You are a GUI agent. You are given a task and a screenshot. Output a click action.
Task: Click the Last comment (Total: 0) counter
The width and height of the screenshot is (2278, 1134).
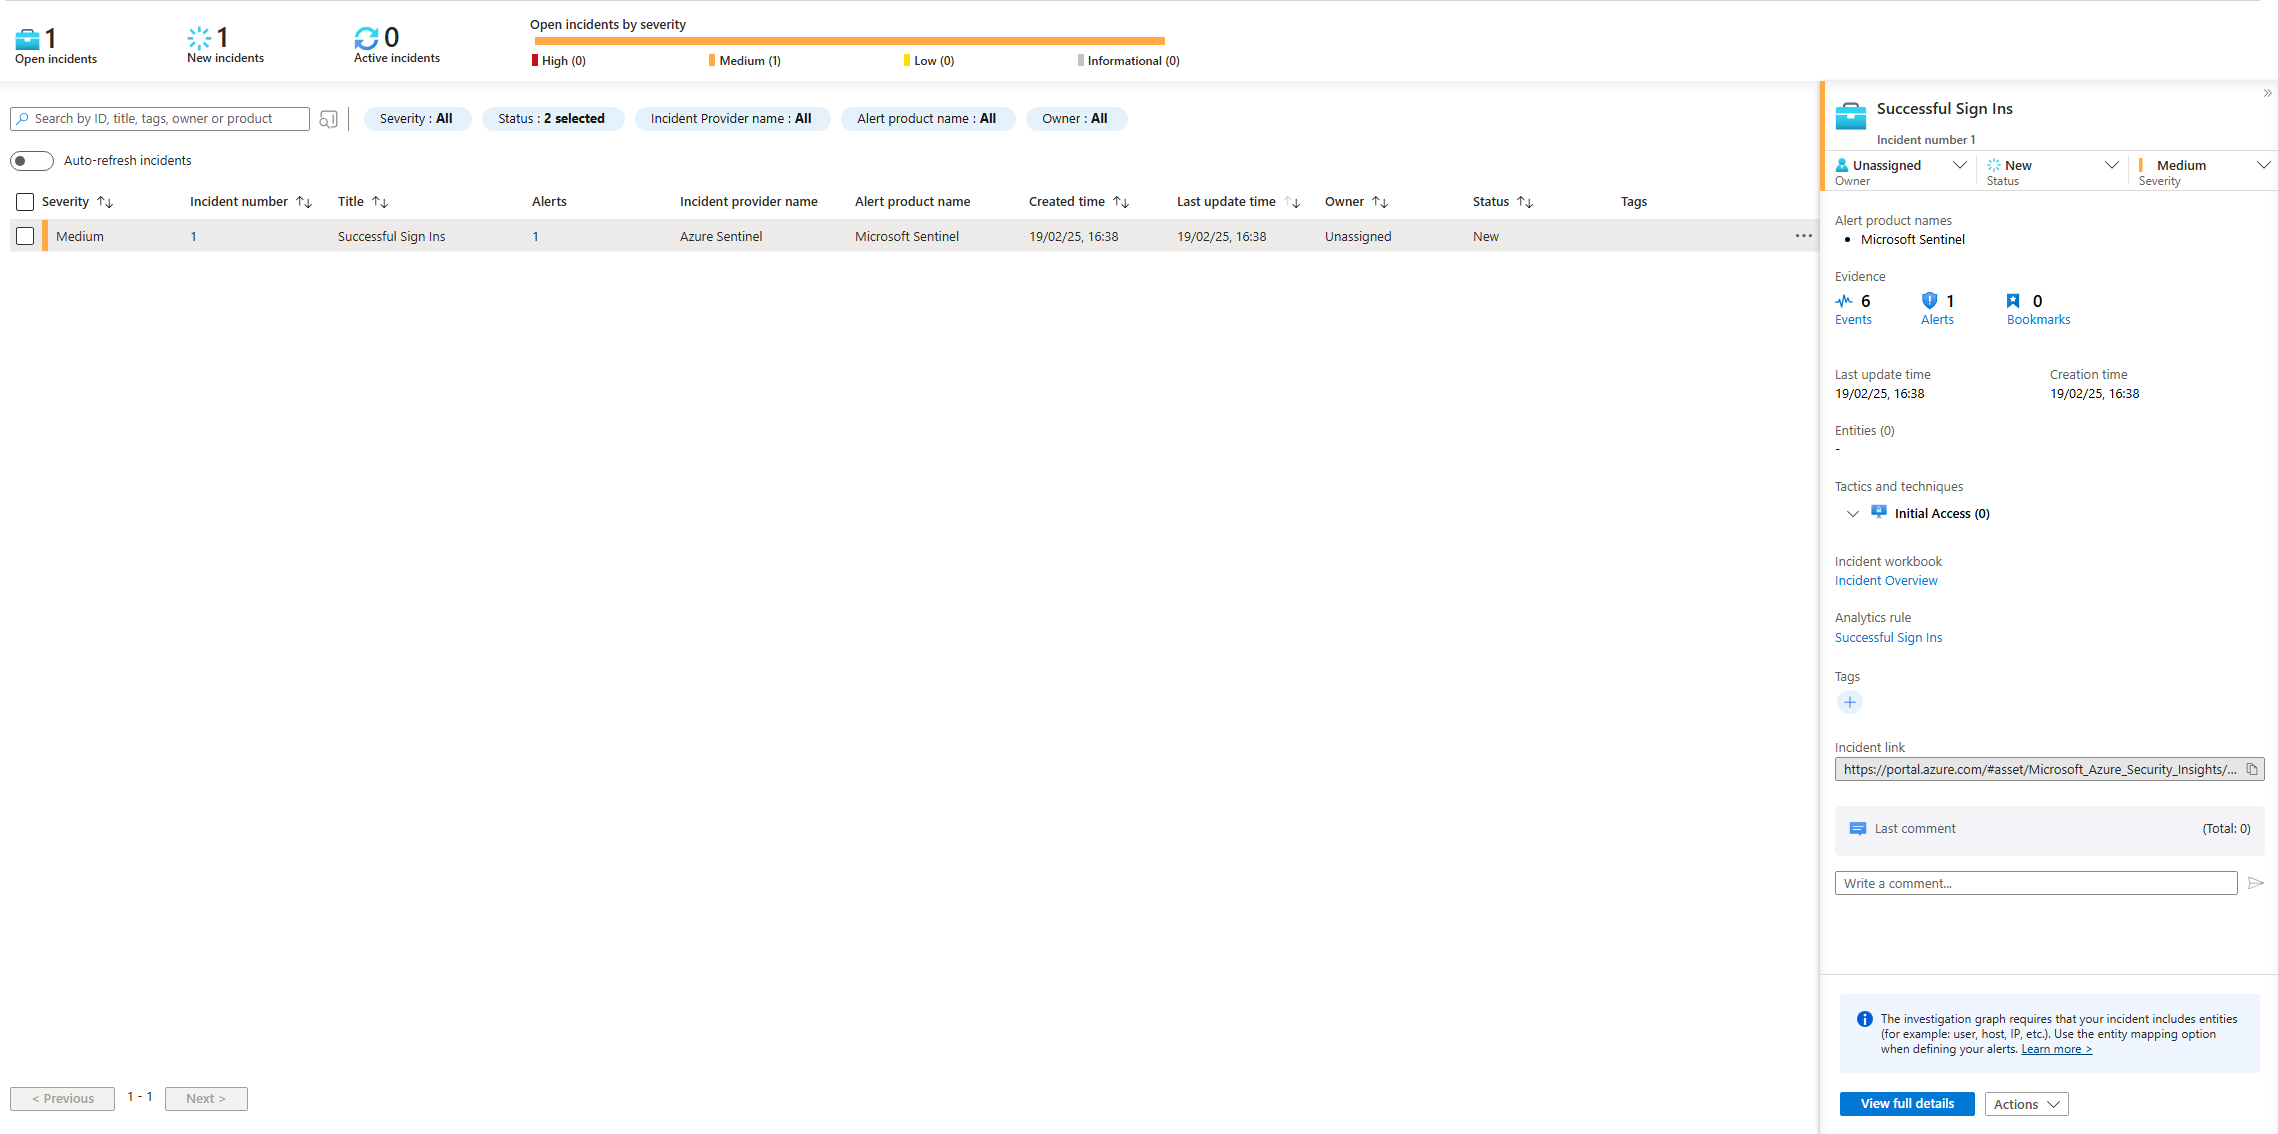[x=2226, y=829]
